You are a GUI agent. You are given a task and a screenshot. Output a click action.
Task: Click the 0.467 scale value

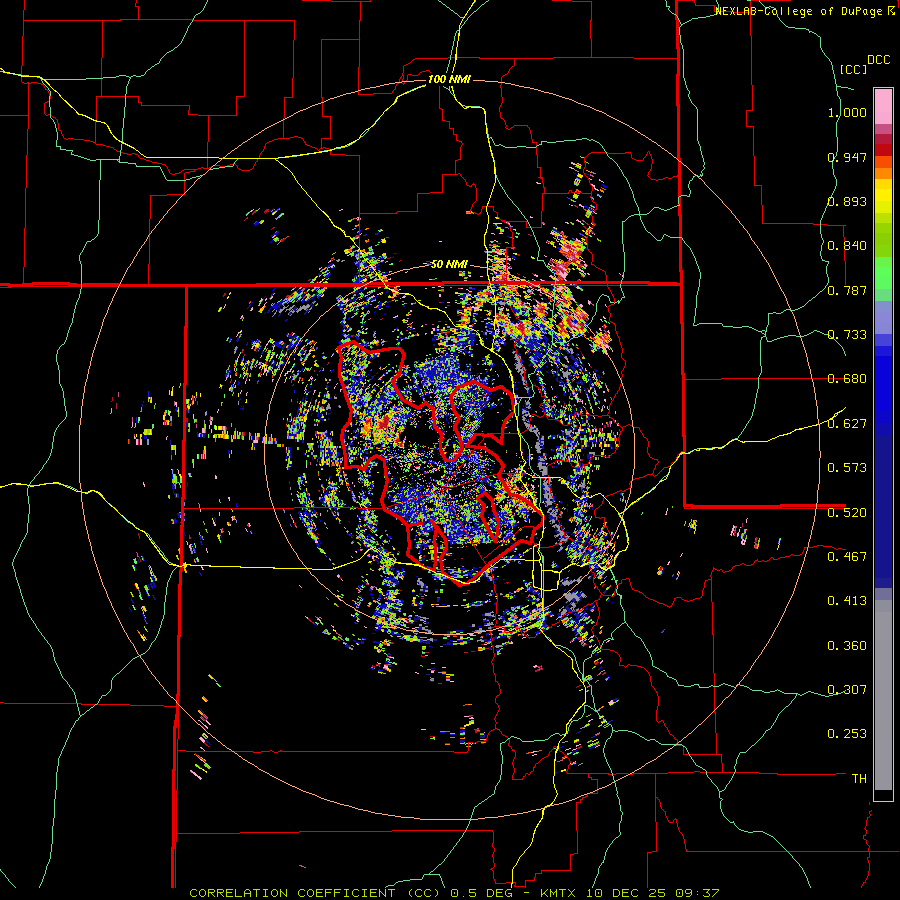[847, 557]
